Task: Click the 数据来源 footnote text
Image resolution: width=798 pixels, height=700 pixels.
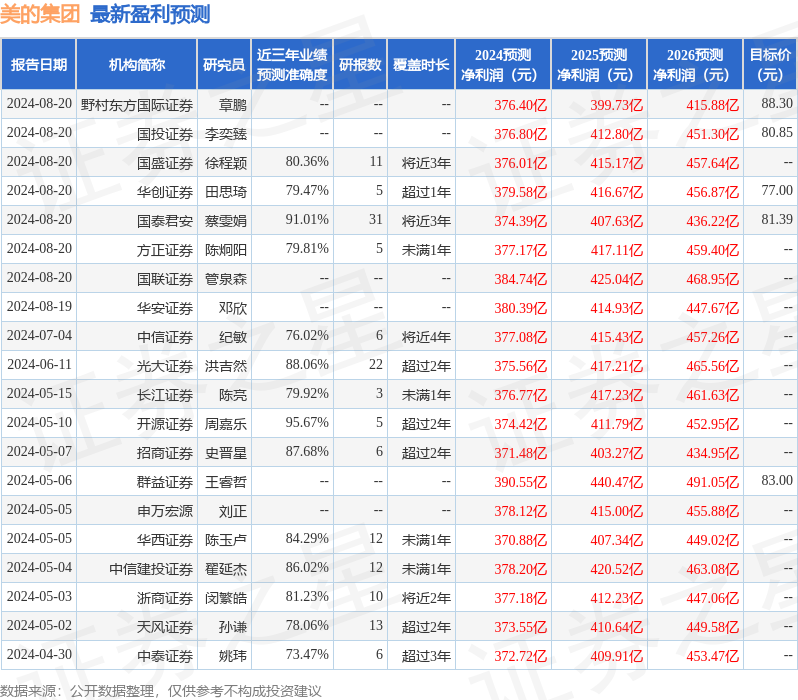Action: click(x=160, y=691)
